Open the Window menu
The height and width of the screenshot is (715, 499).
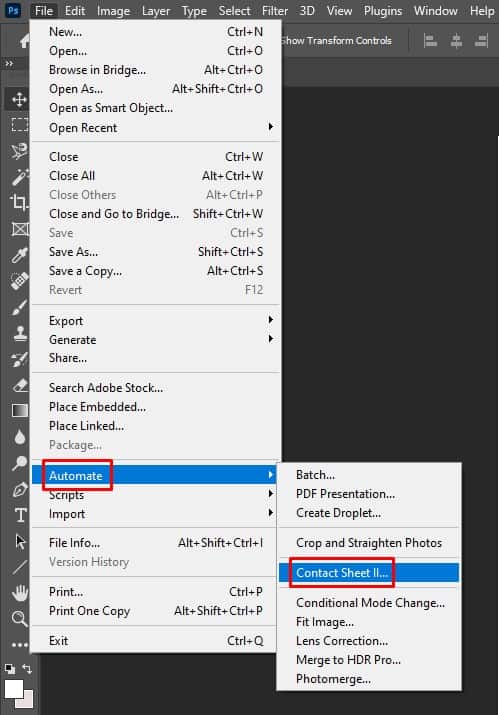coord(435,10)
